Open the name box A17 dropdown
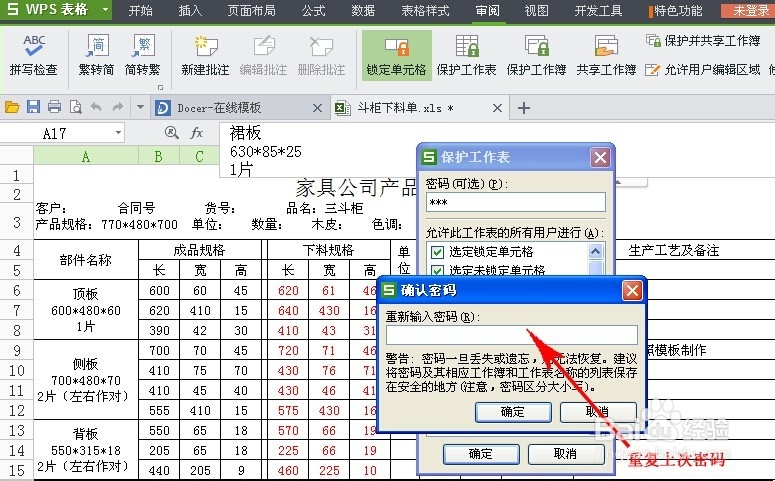775x481 pixels. click(x=118, y=132)
